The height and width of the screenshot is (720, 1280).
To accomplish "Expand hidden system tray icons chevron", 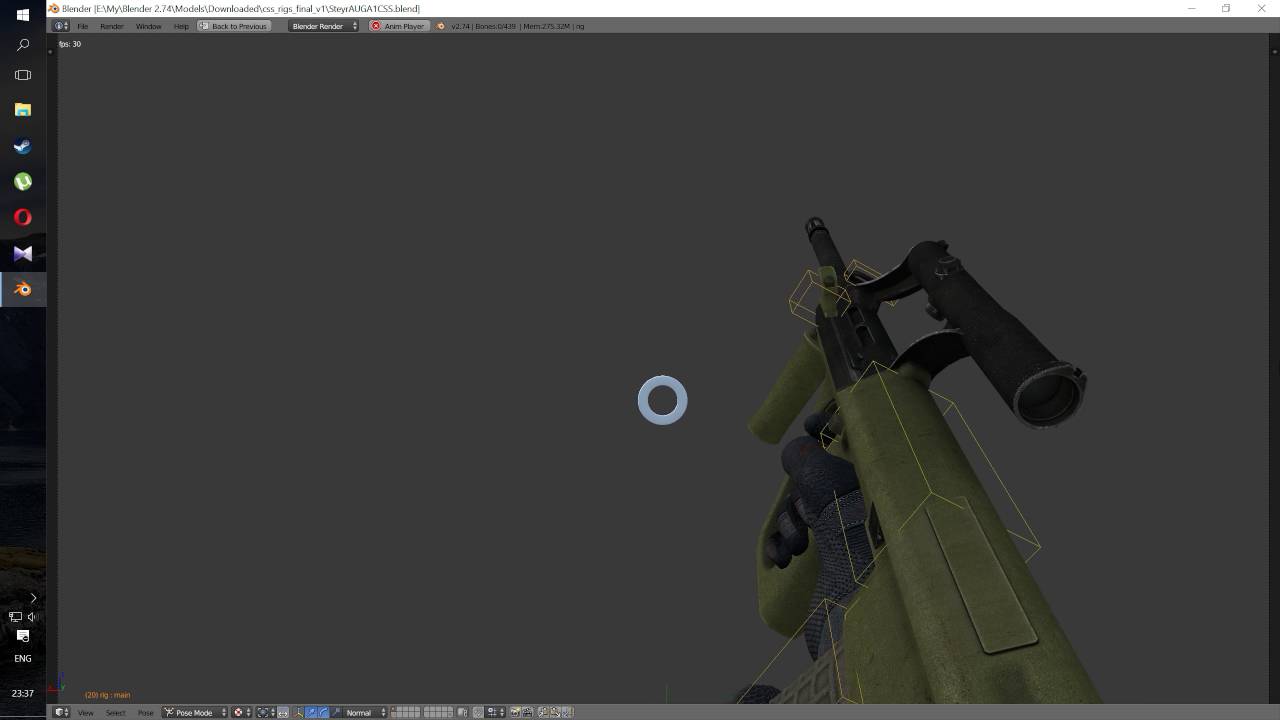I will click(33, 598).
